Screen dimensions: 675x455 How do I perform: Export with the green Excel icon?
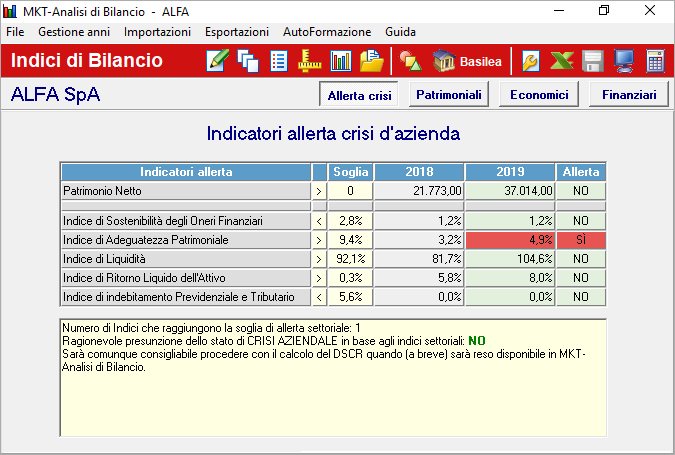(x=562, y=61)
